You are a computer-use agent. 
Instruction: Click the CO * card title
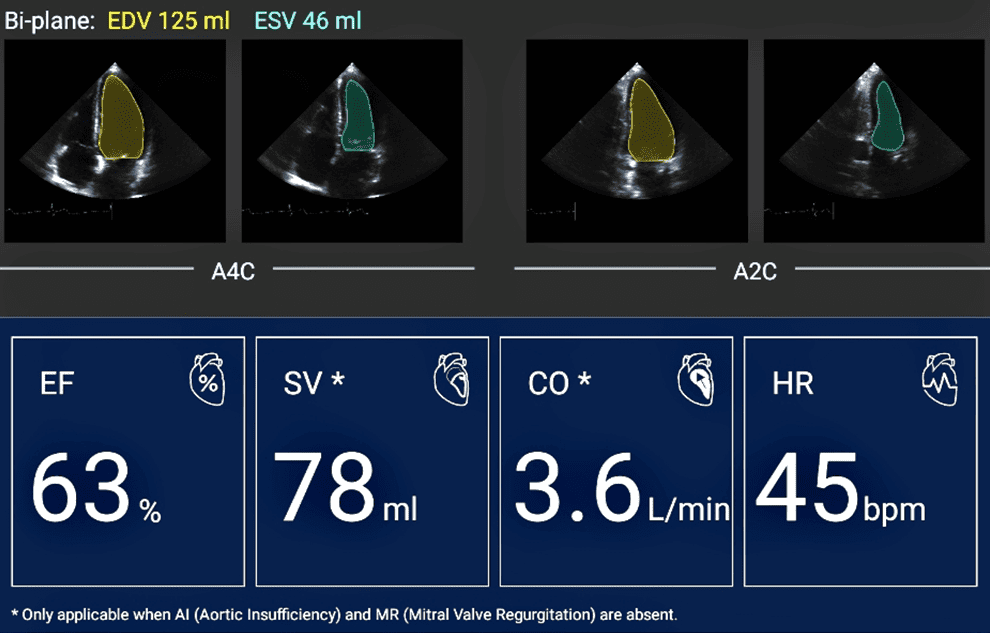coord(559,383)
